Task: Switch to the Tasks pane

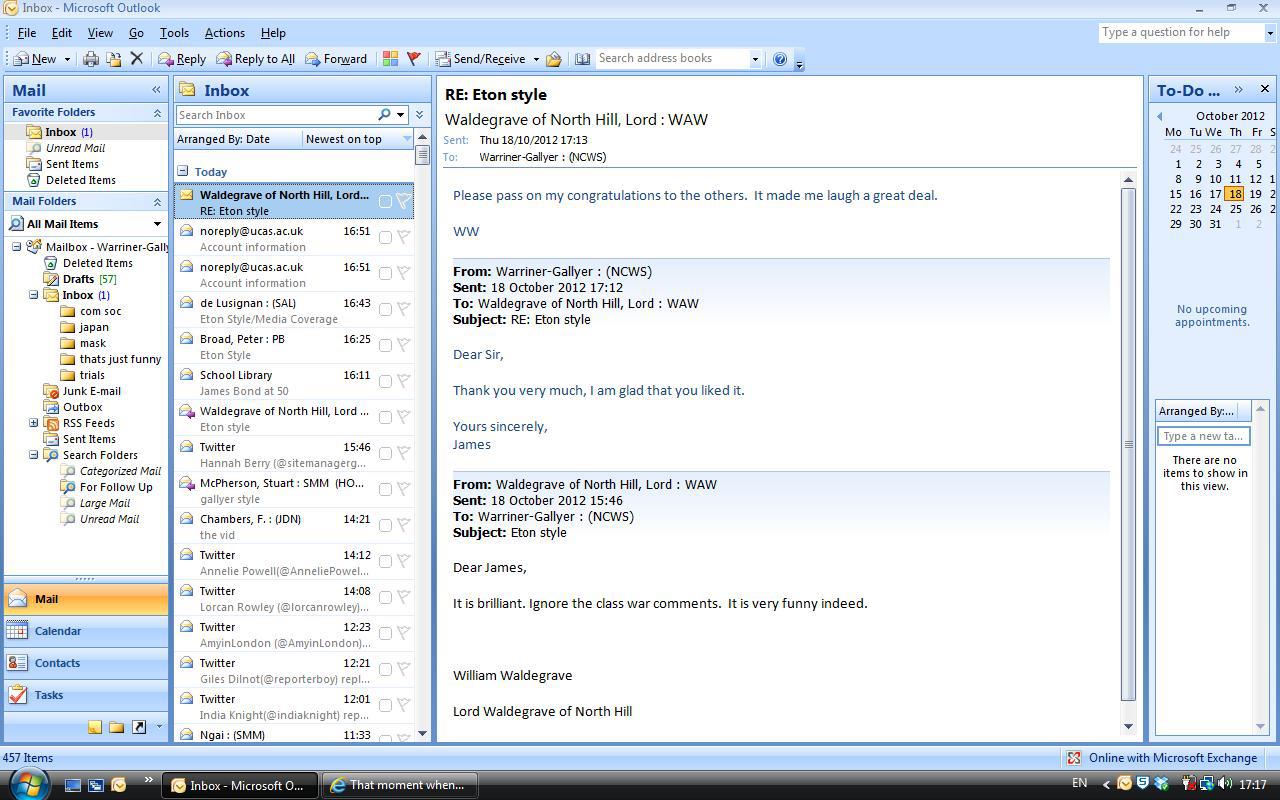Action: click(x=86, y=695)
